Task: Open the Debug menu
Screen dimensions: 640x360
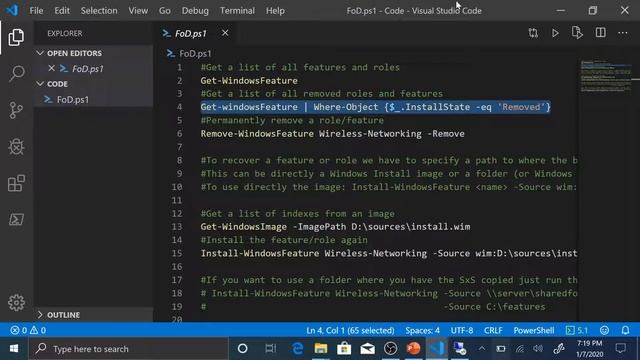Action: pyautogui.click(x=195, y=11)
